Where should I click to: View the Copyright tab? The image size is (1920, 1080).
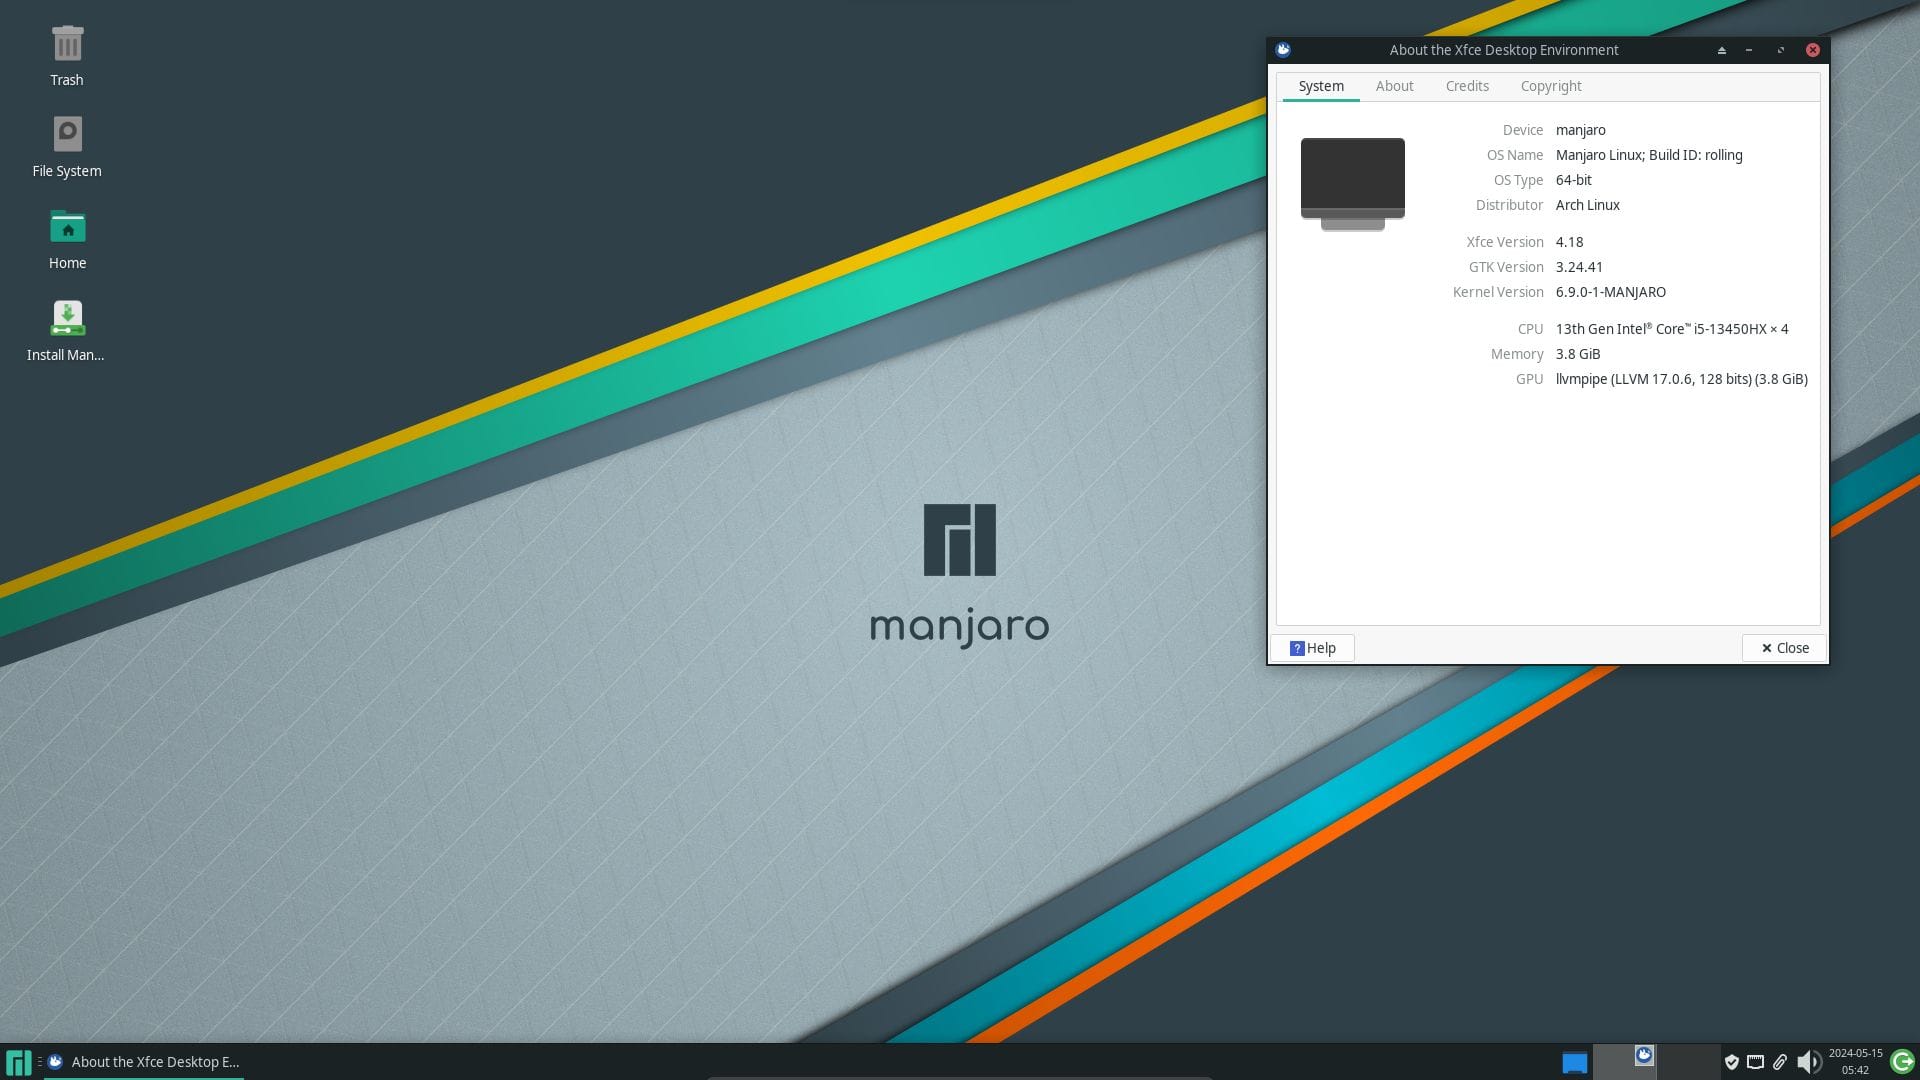[1550, 86]
